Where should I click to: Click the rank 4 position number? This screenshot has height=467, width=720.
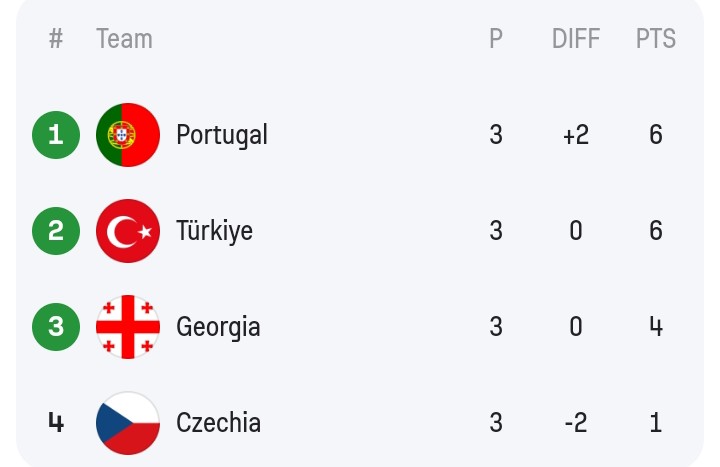point(56,422)
